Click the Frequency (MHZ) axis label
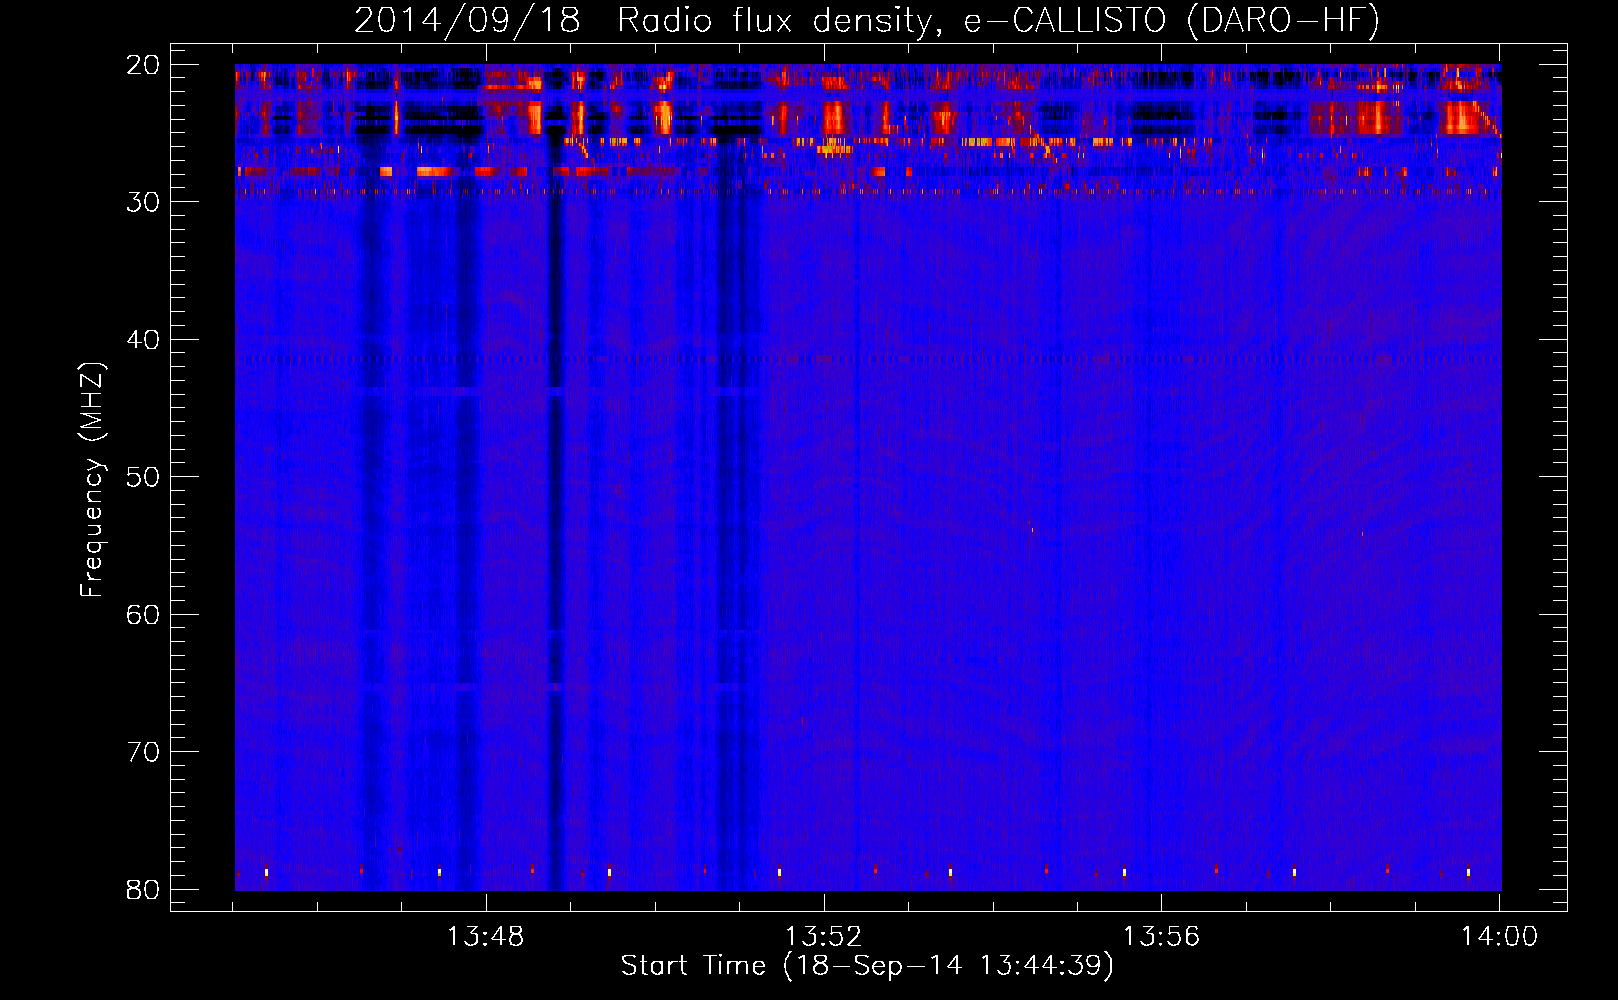1618x1000 pixels. pos(92,480)
